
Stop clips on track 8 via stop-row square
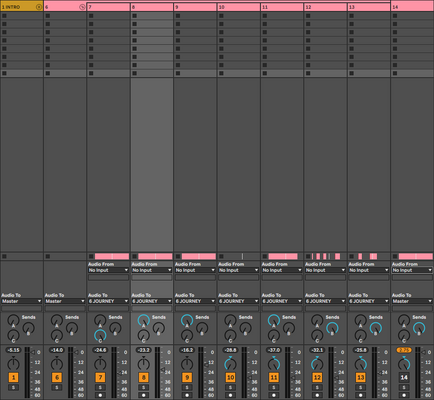tap(134, 256)
